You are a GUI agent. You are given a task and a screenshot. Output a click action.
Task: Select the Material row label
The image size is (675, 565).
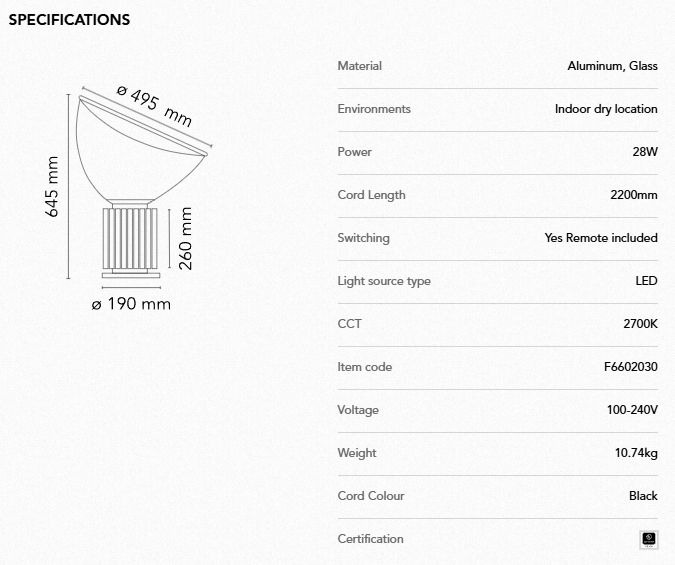click(359, 66)
